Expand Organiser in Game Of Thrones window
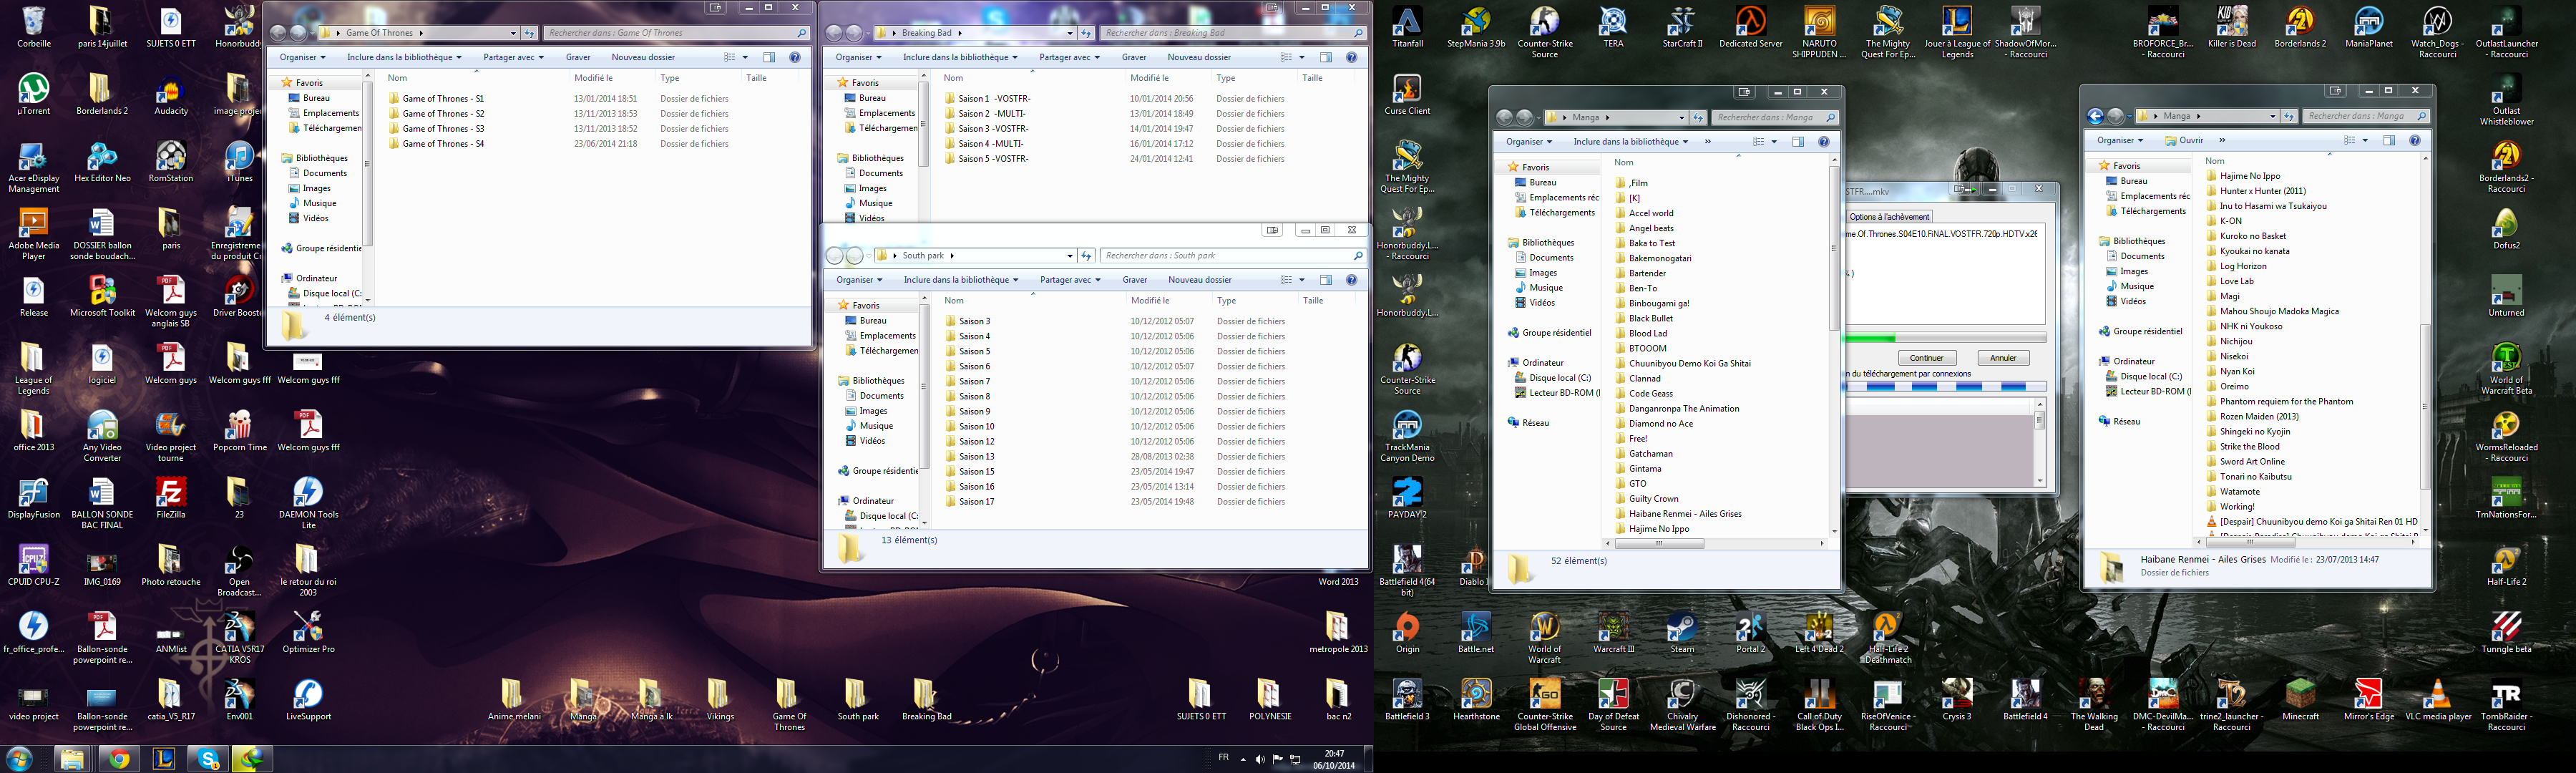This screenshot has height=773, width=2576. (303, 57)
